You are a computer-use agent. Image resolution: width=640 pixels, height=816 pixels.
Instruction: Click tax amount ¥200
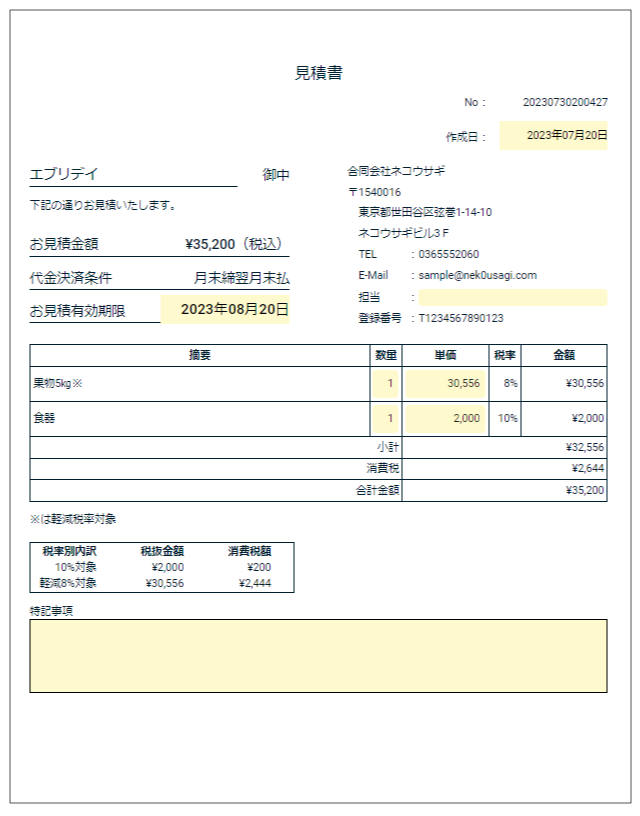pyautogui.click(x=259, y=567)
